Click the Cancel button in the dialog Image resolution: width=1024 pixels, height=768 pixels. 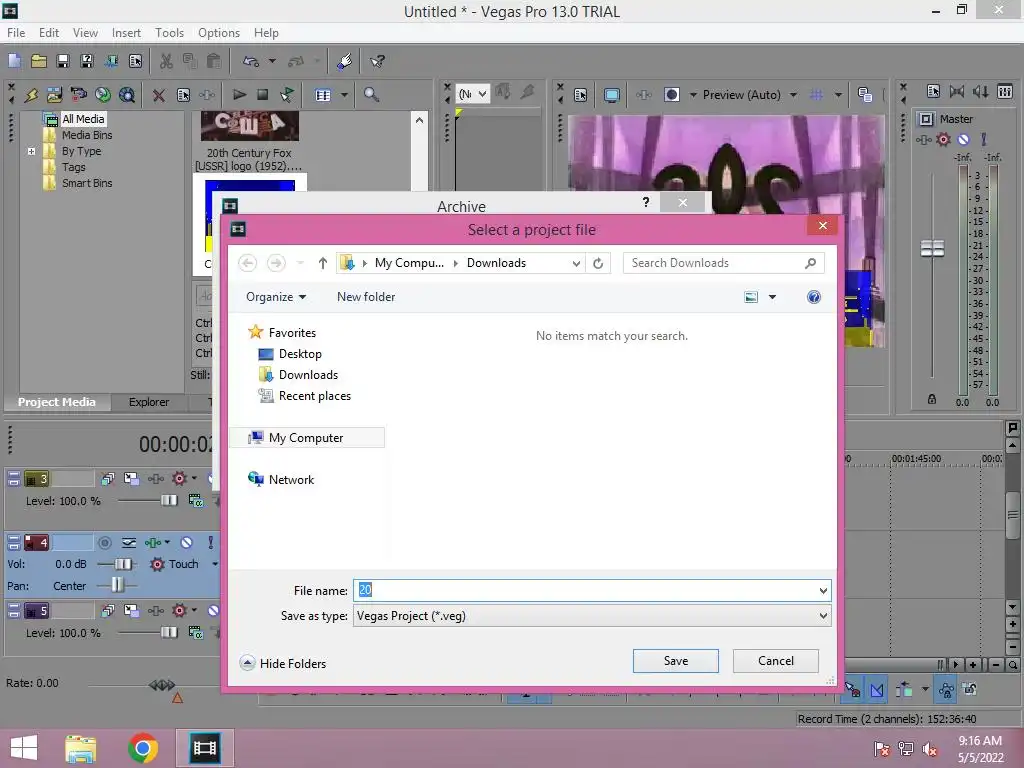pyautogui.click(x=776, y=661)
